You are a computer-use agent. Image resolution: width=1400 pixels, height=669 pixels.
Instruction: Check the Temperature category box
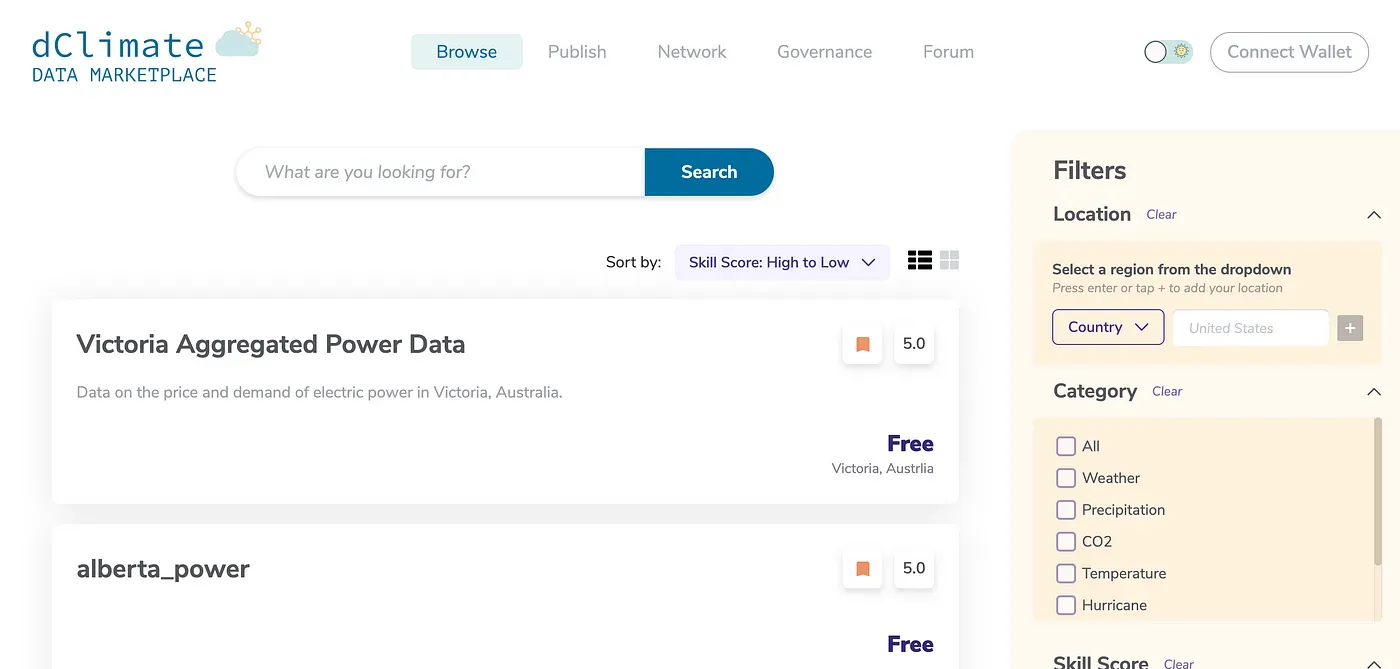coord(1066,573)
